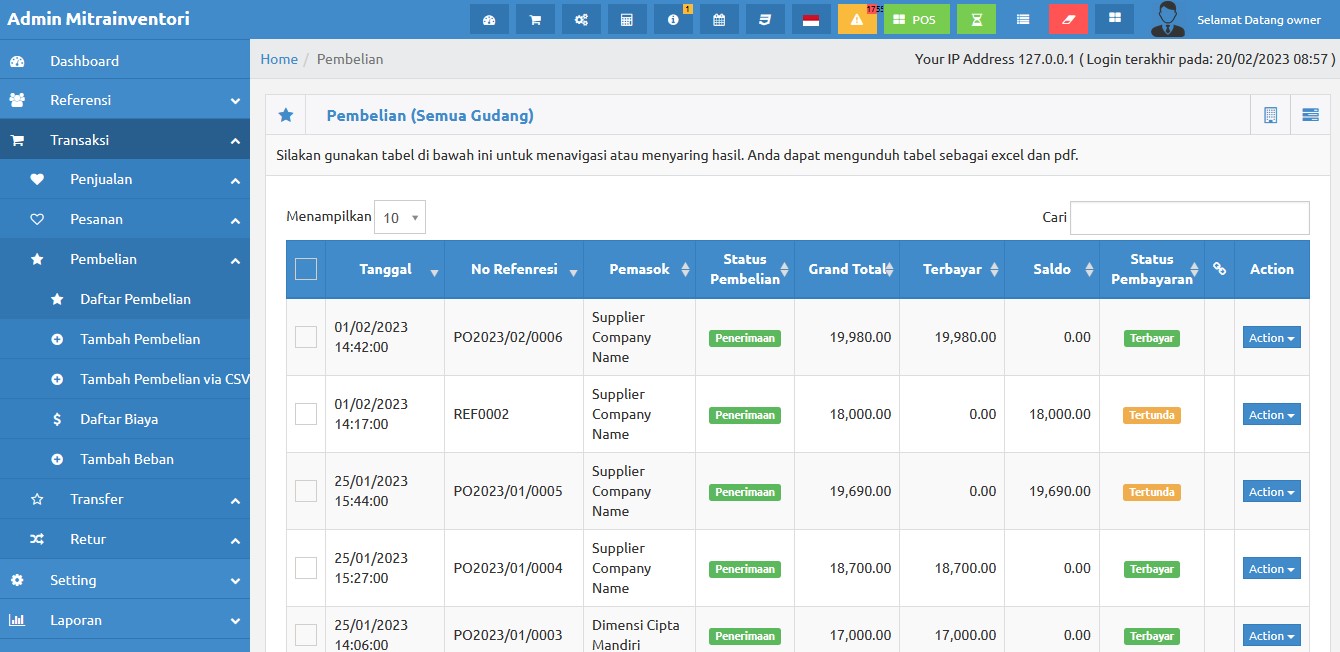The height and width of the screenshot is (652, 1340).
Task: Select Daftar Biaya from the sidebar
Action: (x=119, y=419)
